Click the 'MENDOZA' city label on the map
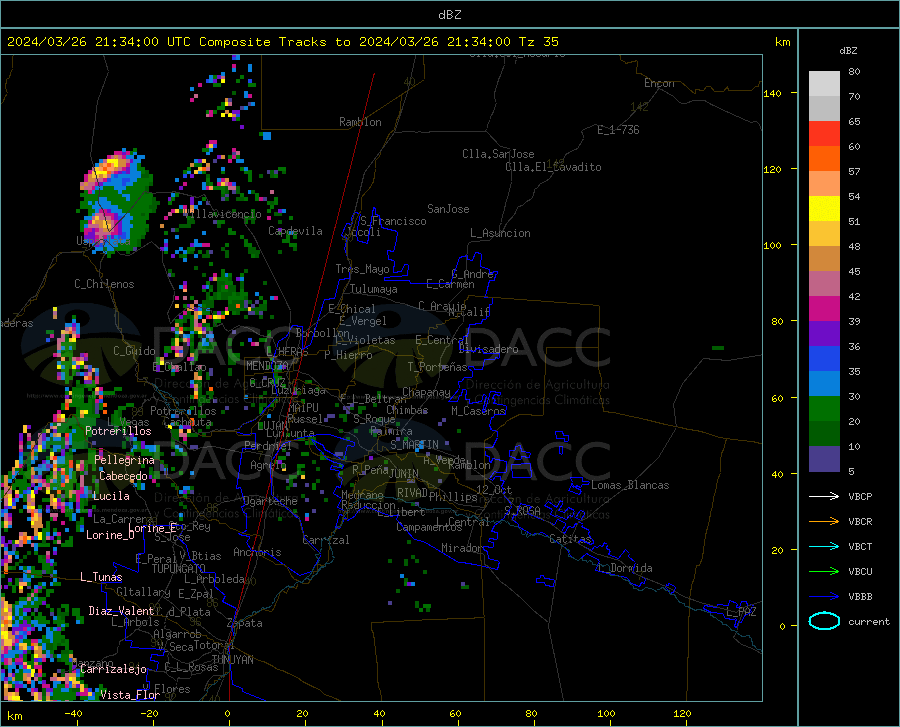The width and height of the screenshot is (900, 727). tap(267, 366)
